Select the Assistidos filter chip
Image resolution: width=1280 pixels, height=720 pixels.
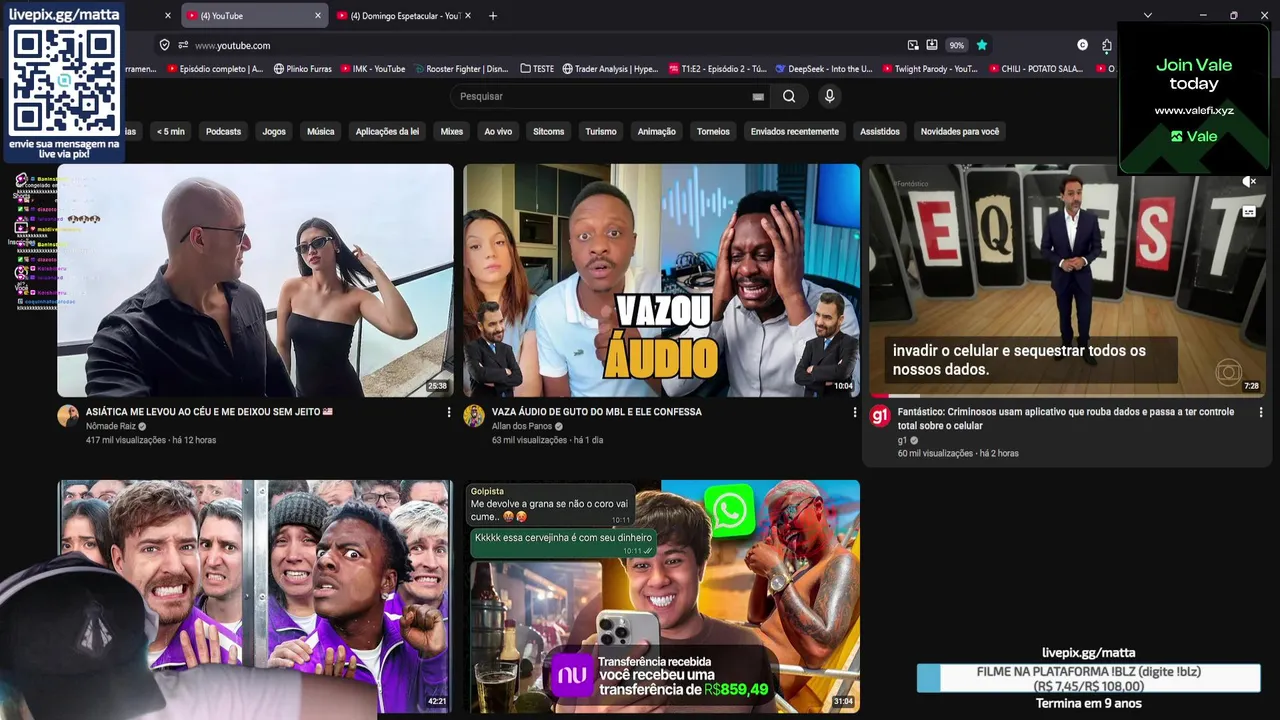(880, 131)
